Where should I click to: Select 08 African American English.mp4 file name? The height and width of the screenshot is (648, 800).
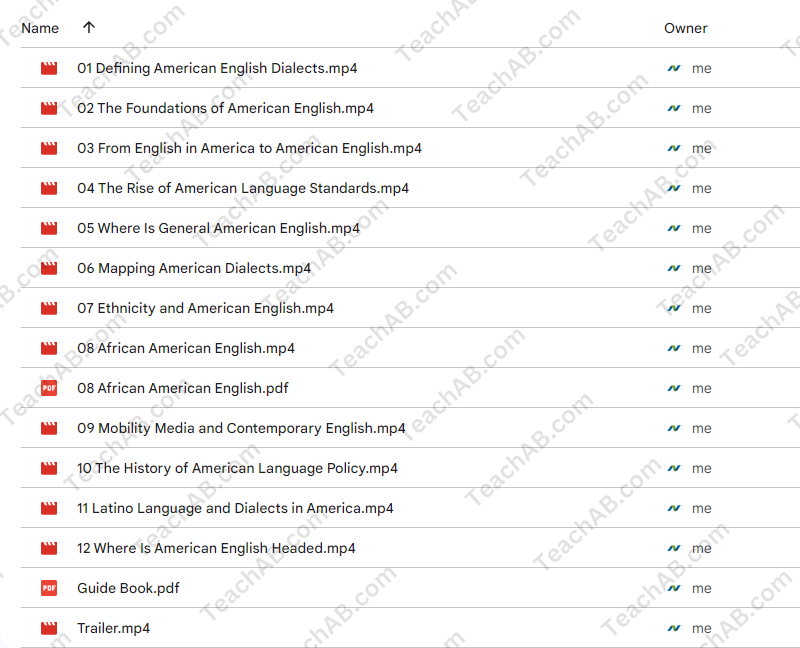coord(186,348)
